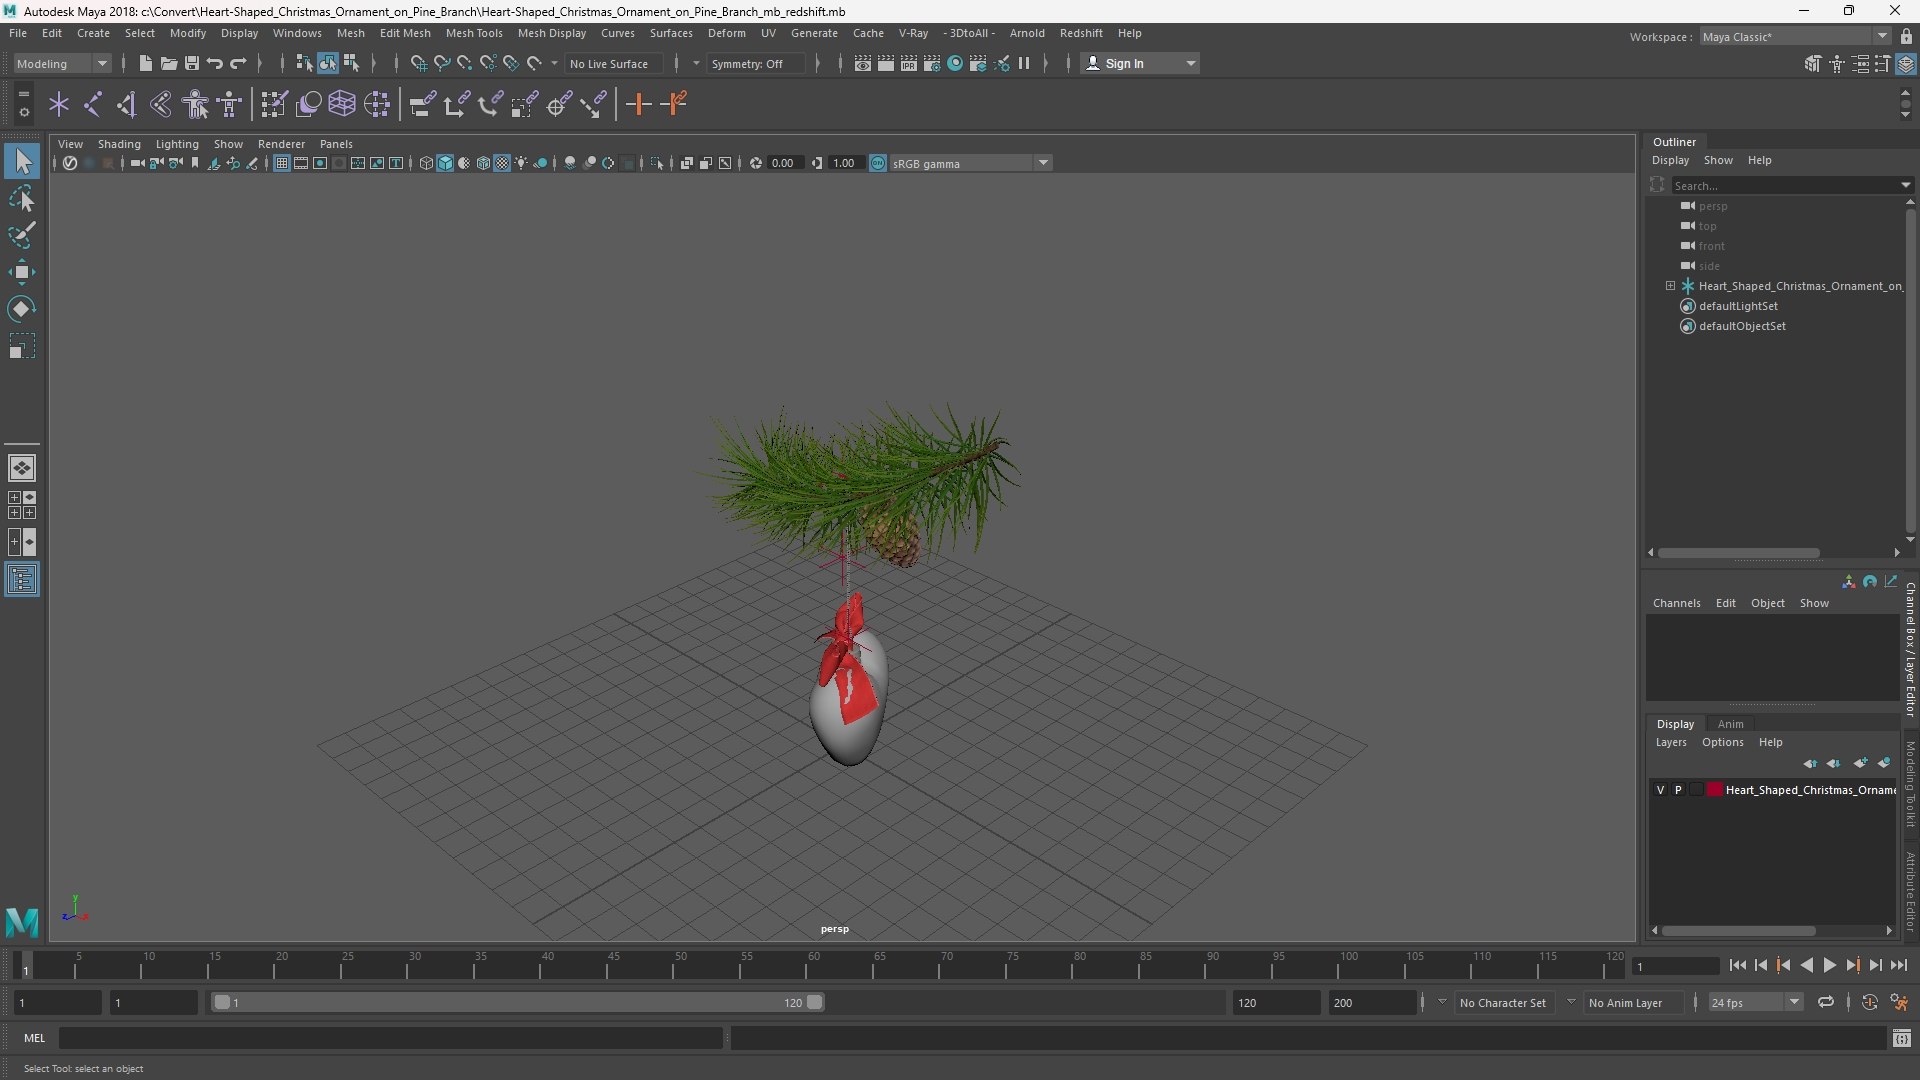Choose the Rotate tool
Image resolution: width=1920 pixels, height=1080 pixels.
click(x=22, y=309)
